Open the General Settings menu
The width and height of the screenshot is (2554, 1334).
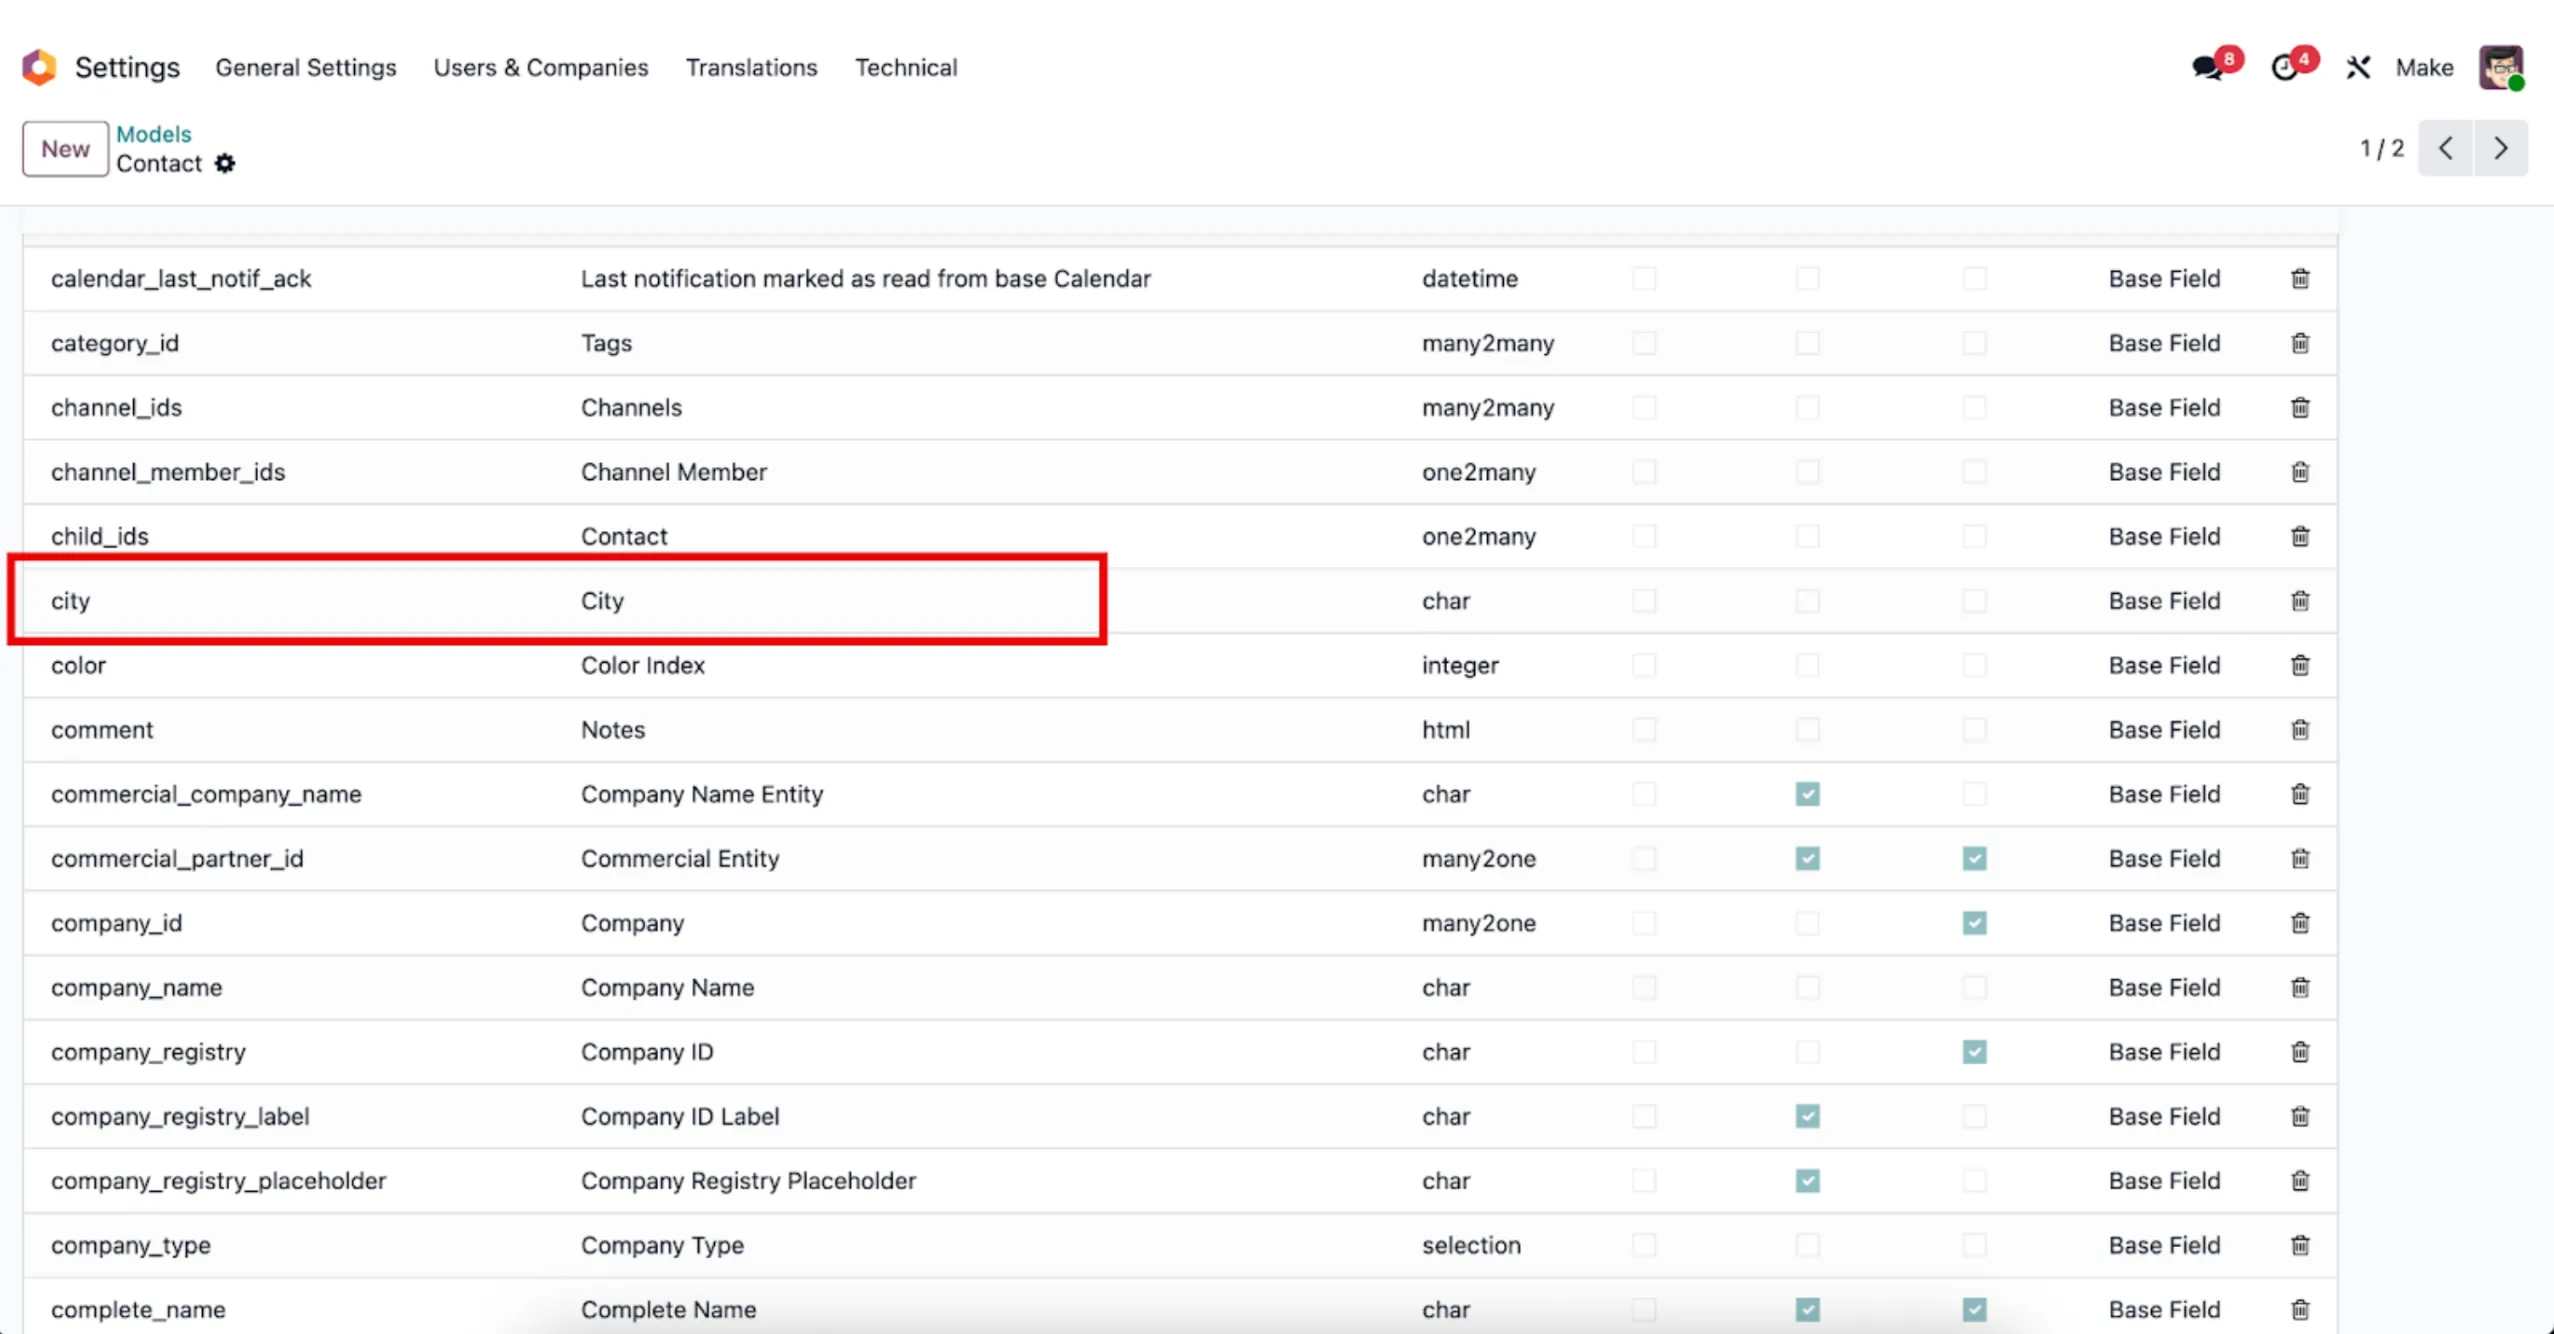pyautogui.click(x=306, y=67)
